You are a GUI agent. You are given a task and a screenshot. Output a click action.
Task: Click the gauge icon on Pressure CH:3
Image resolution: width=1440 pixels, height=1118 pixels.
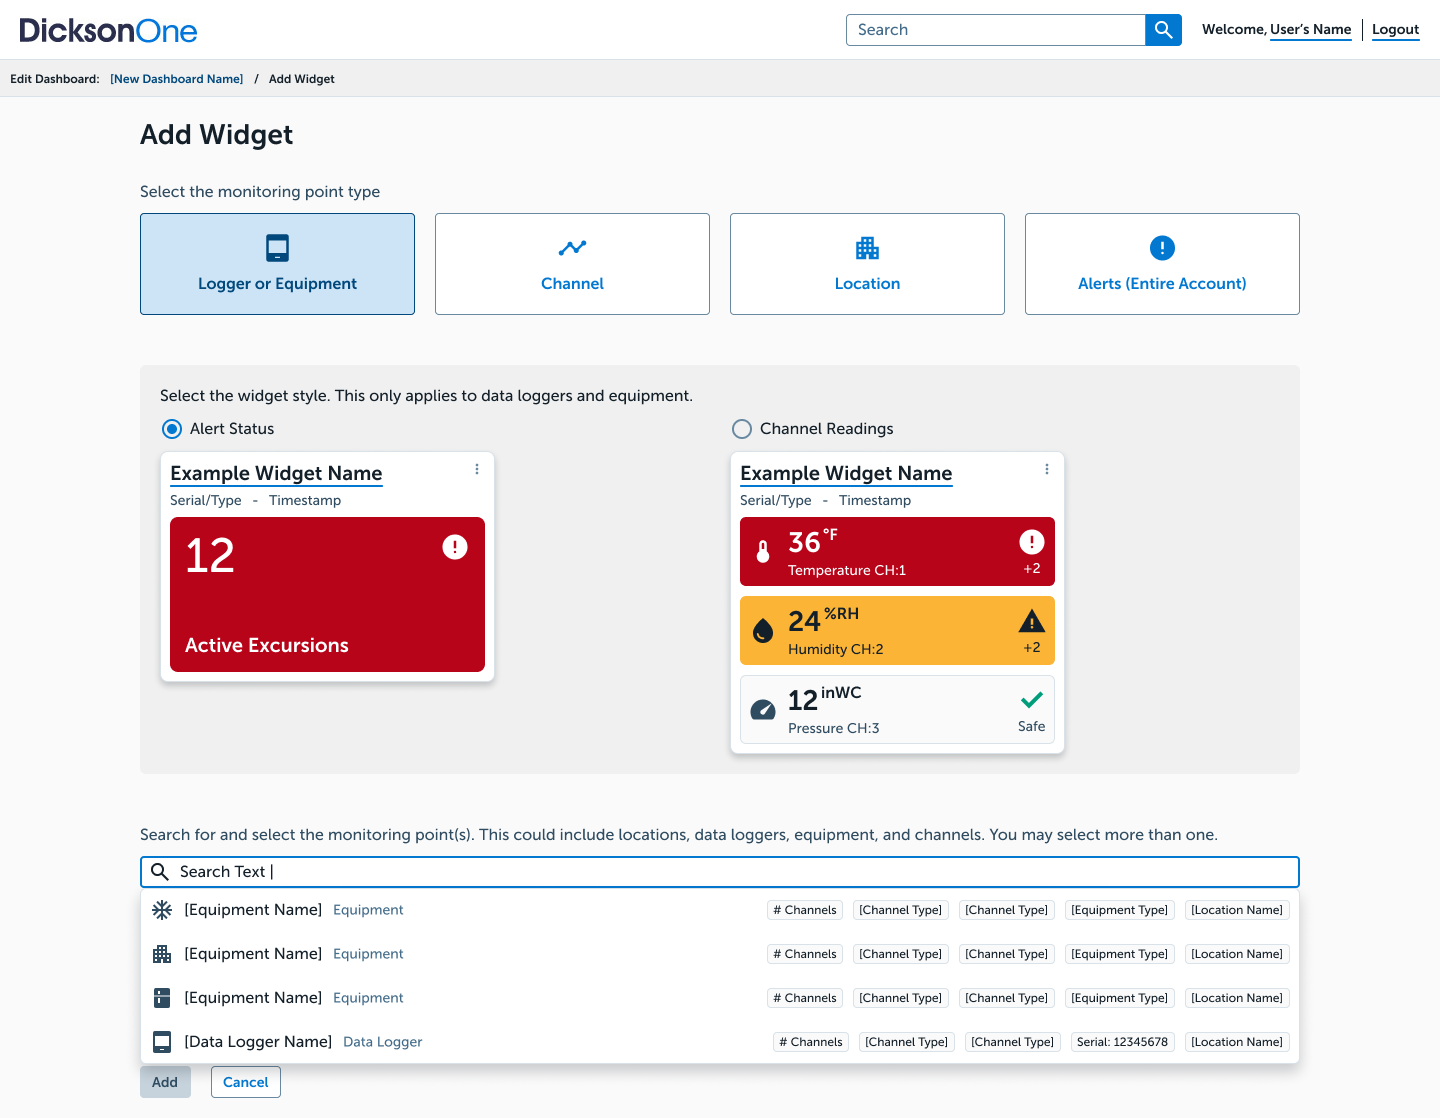pos(763,709)
